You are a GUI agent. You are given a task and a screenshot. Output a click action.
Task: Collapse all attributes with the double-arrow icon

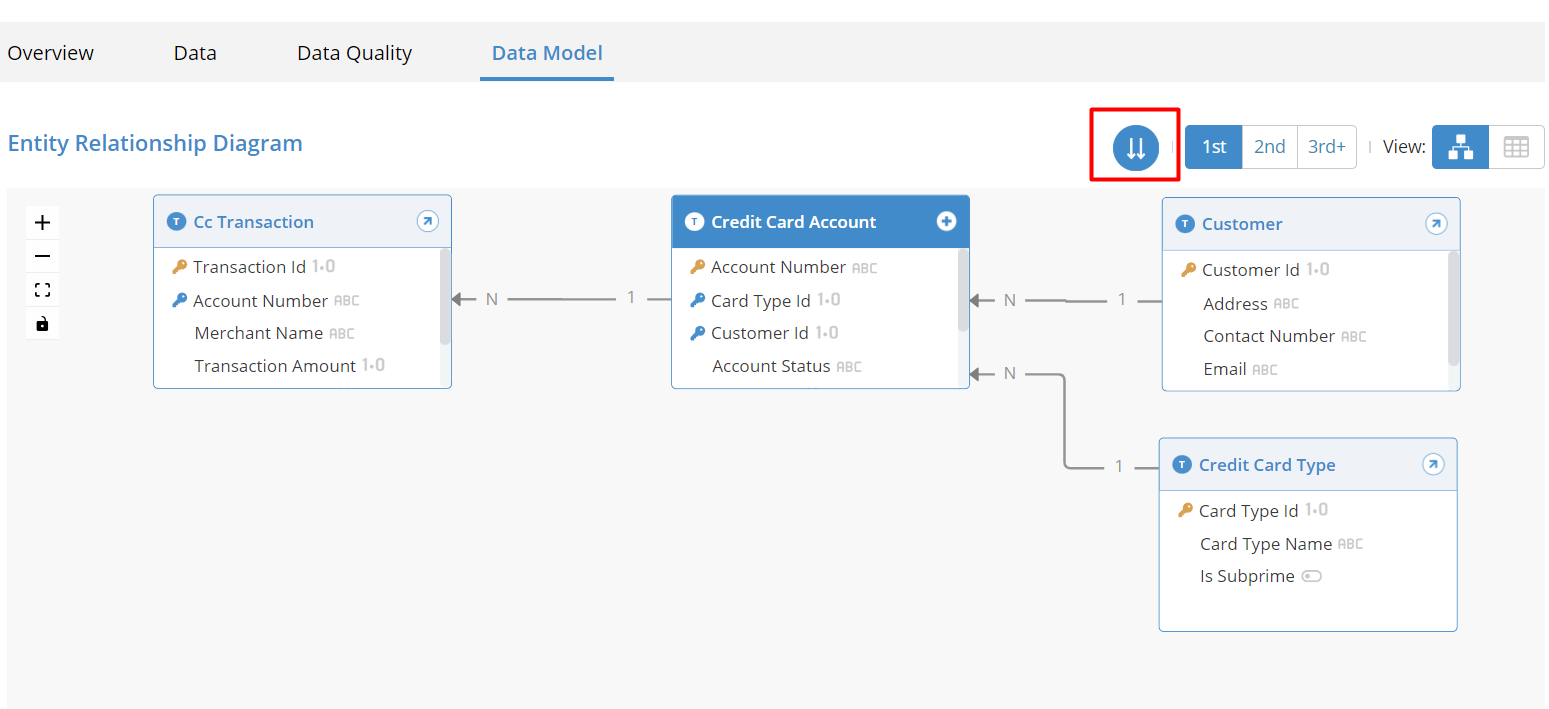tap(1134, 146)
